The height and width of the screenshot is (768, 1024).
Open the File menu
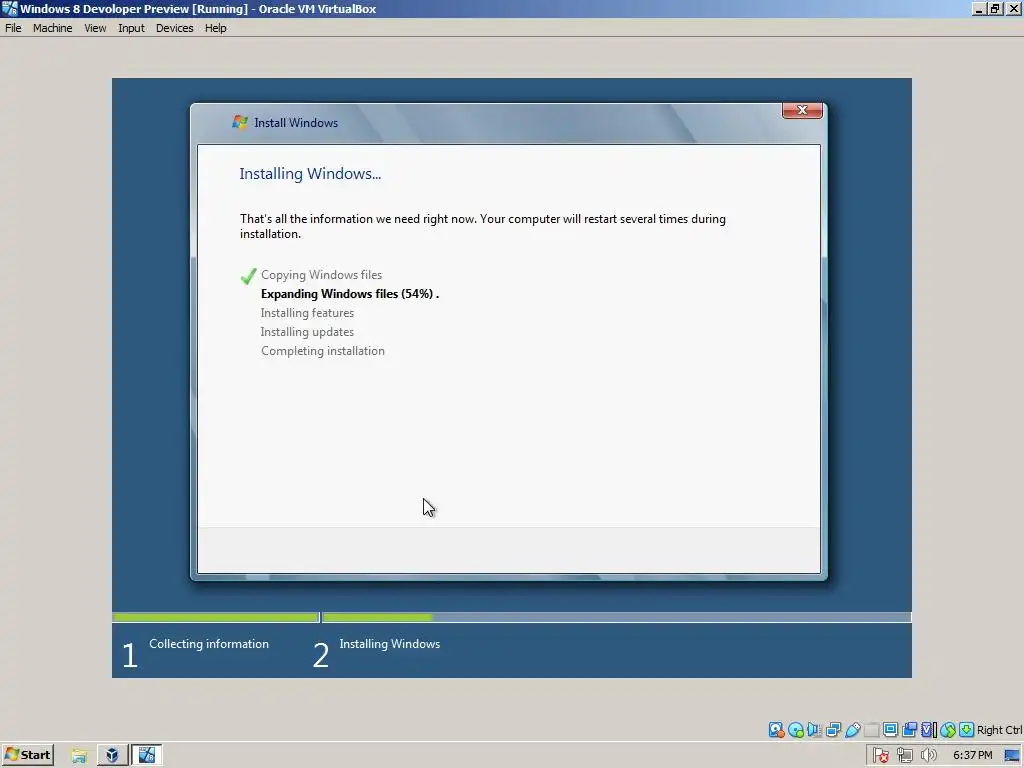tap(13, 28)
